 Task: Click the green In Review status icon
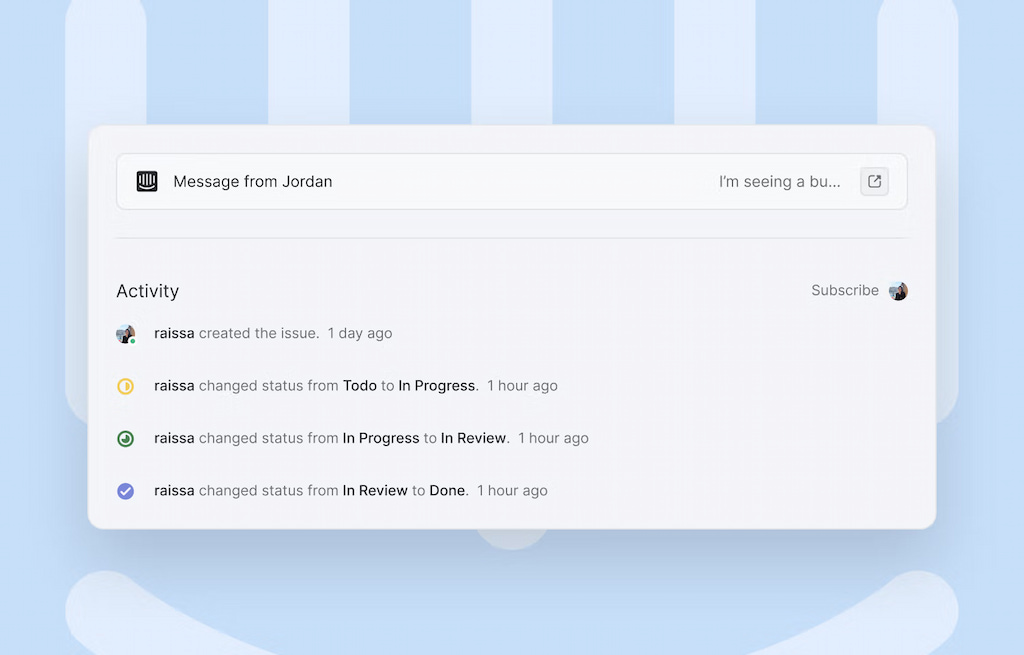pos(125,438)
